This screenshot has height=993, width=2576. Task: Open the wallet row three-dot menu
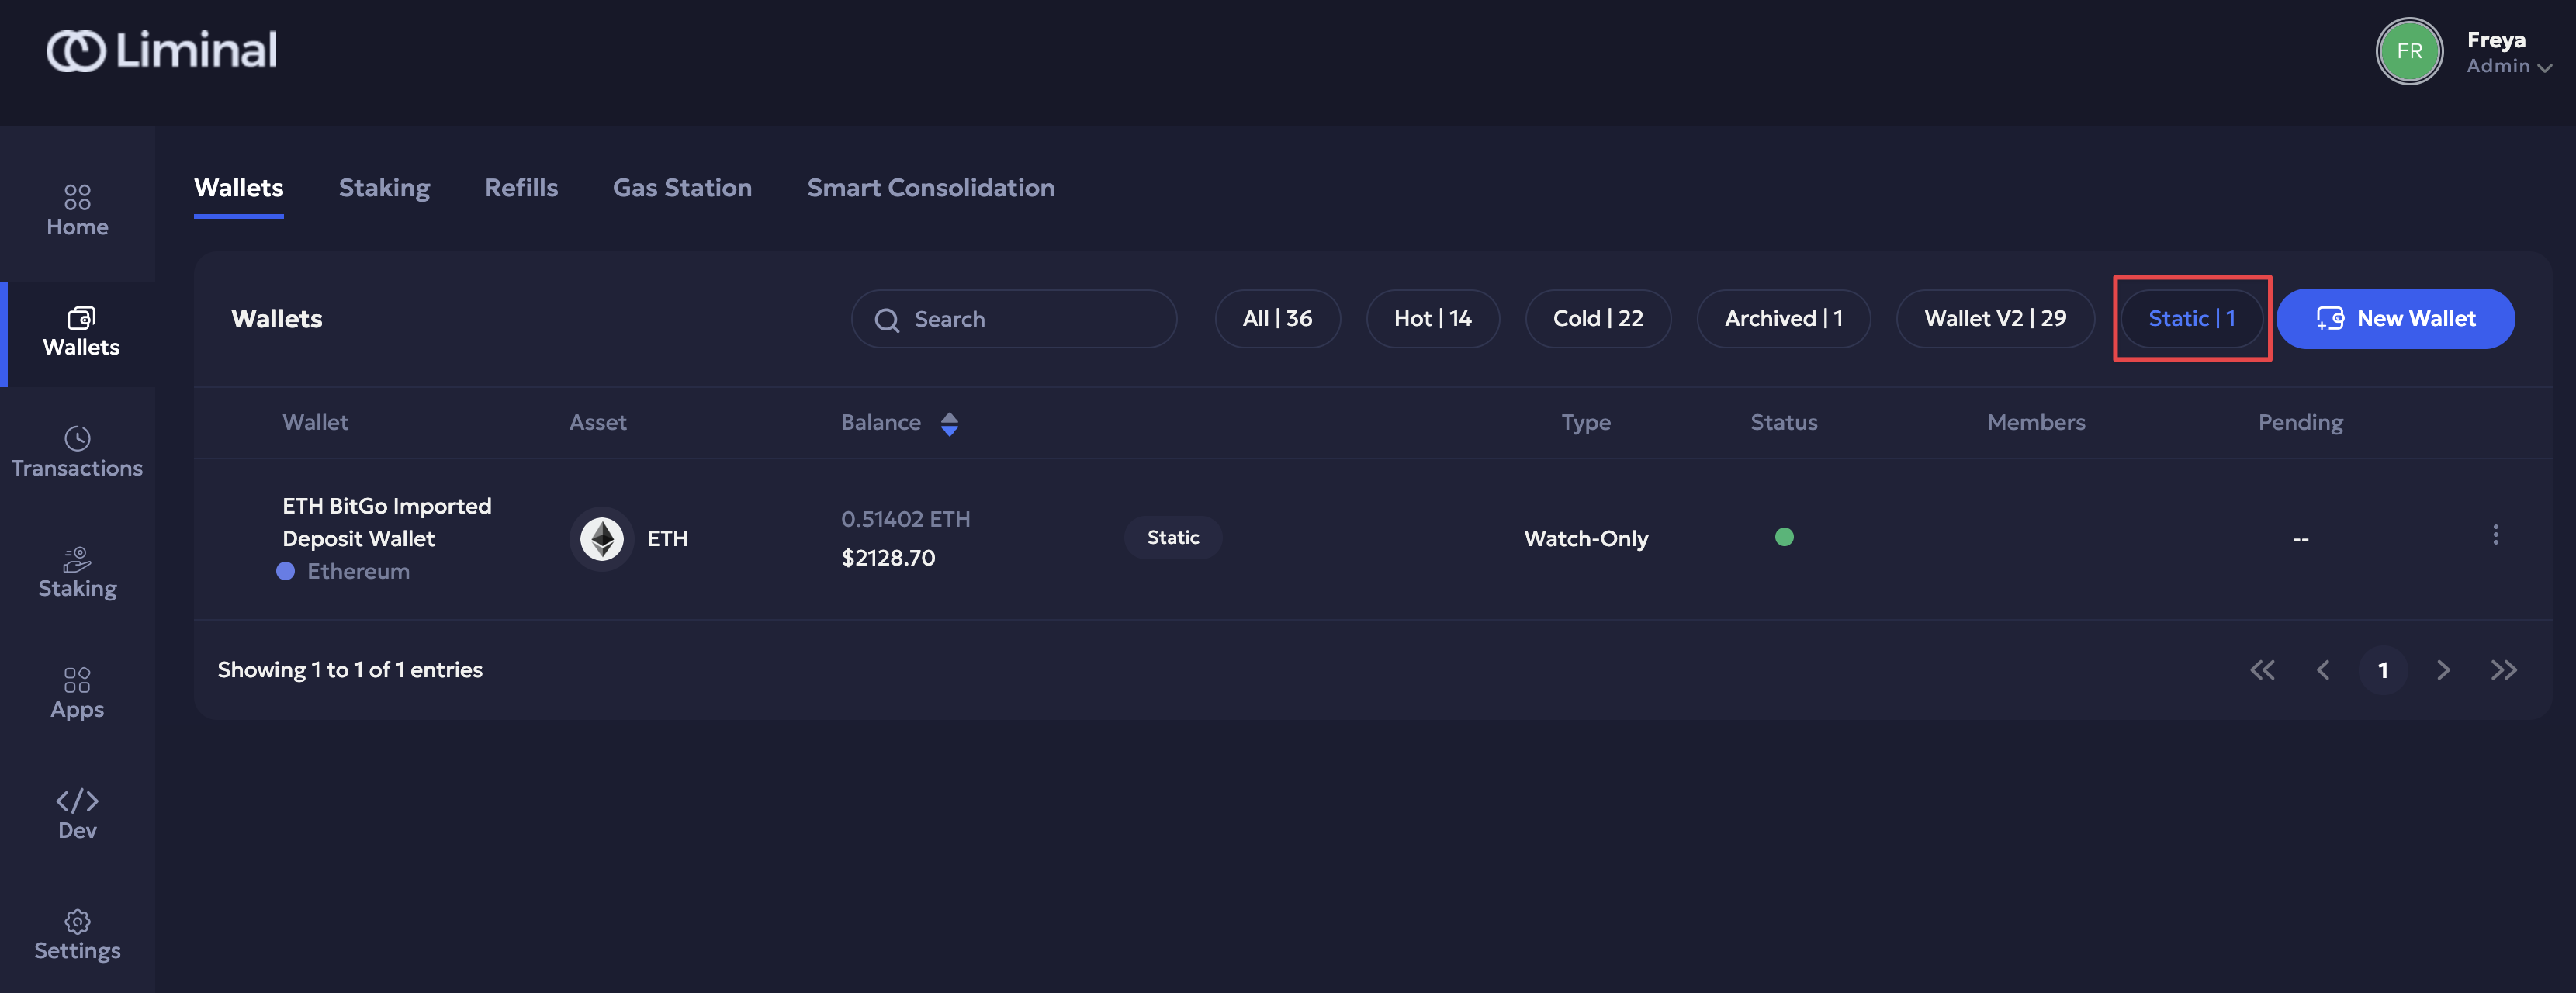pos(2495,535)
